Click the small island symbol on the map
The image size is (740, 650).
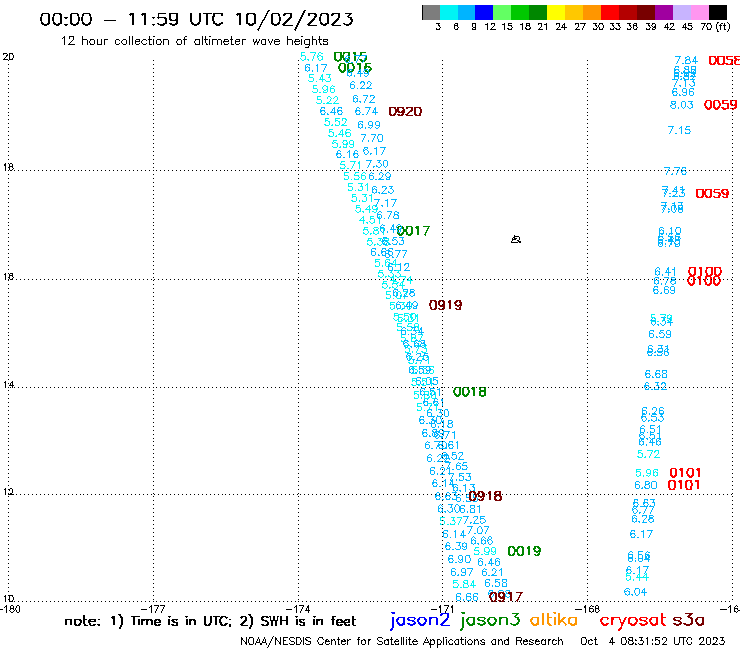click(x=516, y=239)
